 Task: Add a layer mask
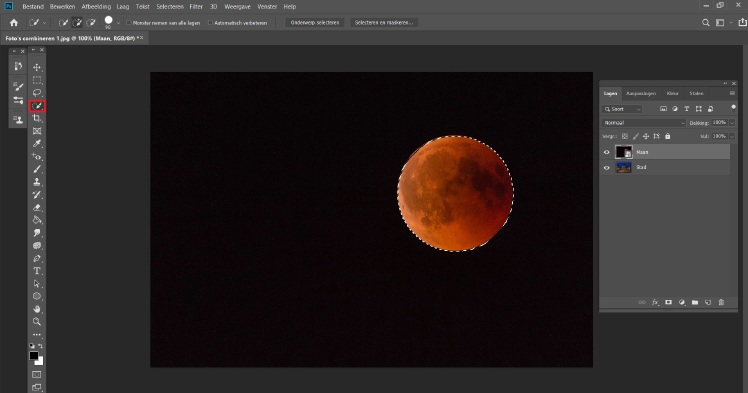(x=668, y=302)
